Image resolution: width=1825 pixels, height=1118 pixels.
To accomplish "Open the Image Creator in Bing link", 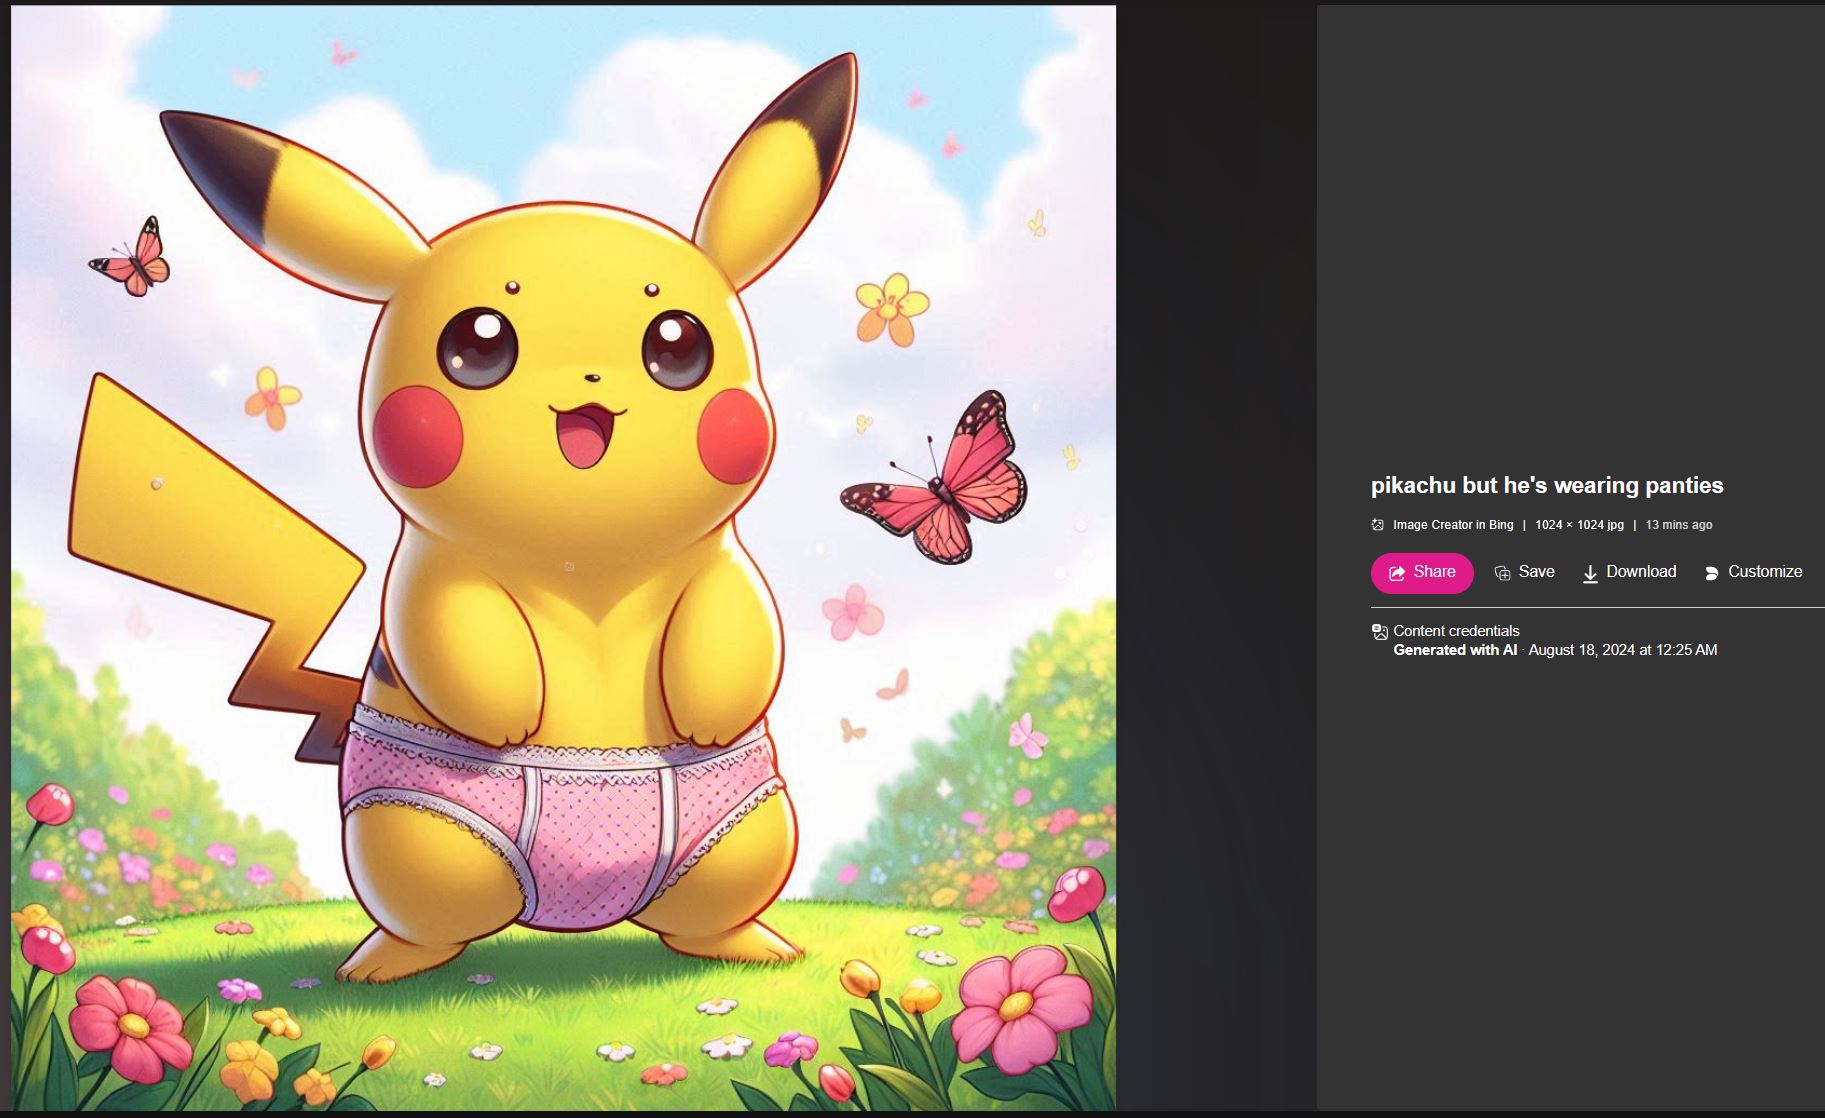I will (1453, 525).
